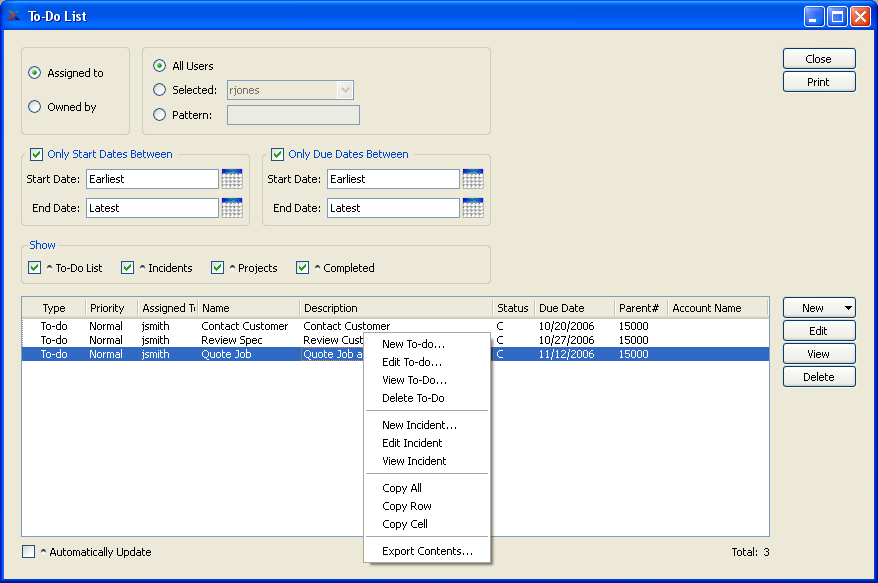Uncheck Only Start Dates Between checkbox
878x583 pixels.
pos(37,154)
